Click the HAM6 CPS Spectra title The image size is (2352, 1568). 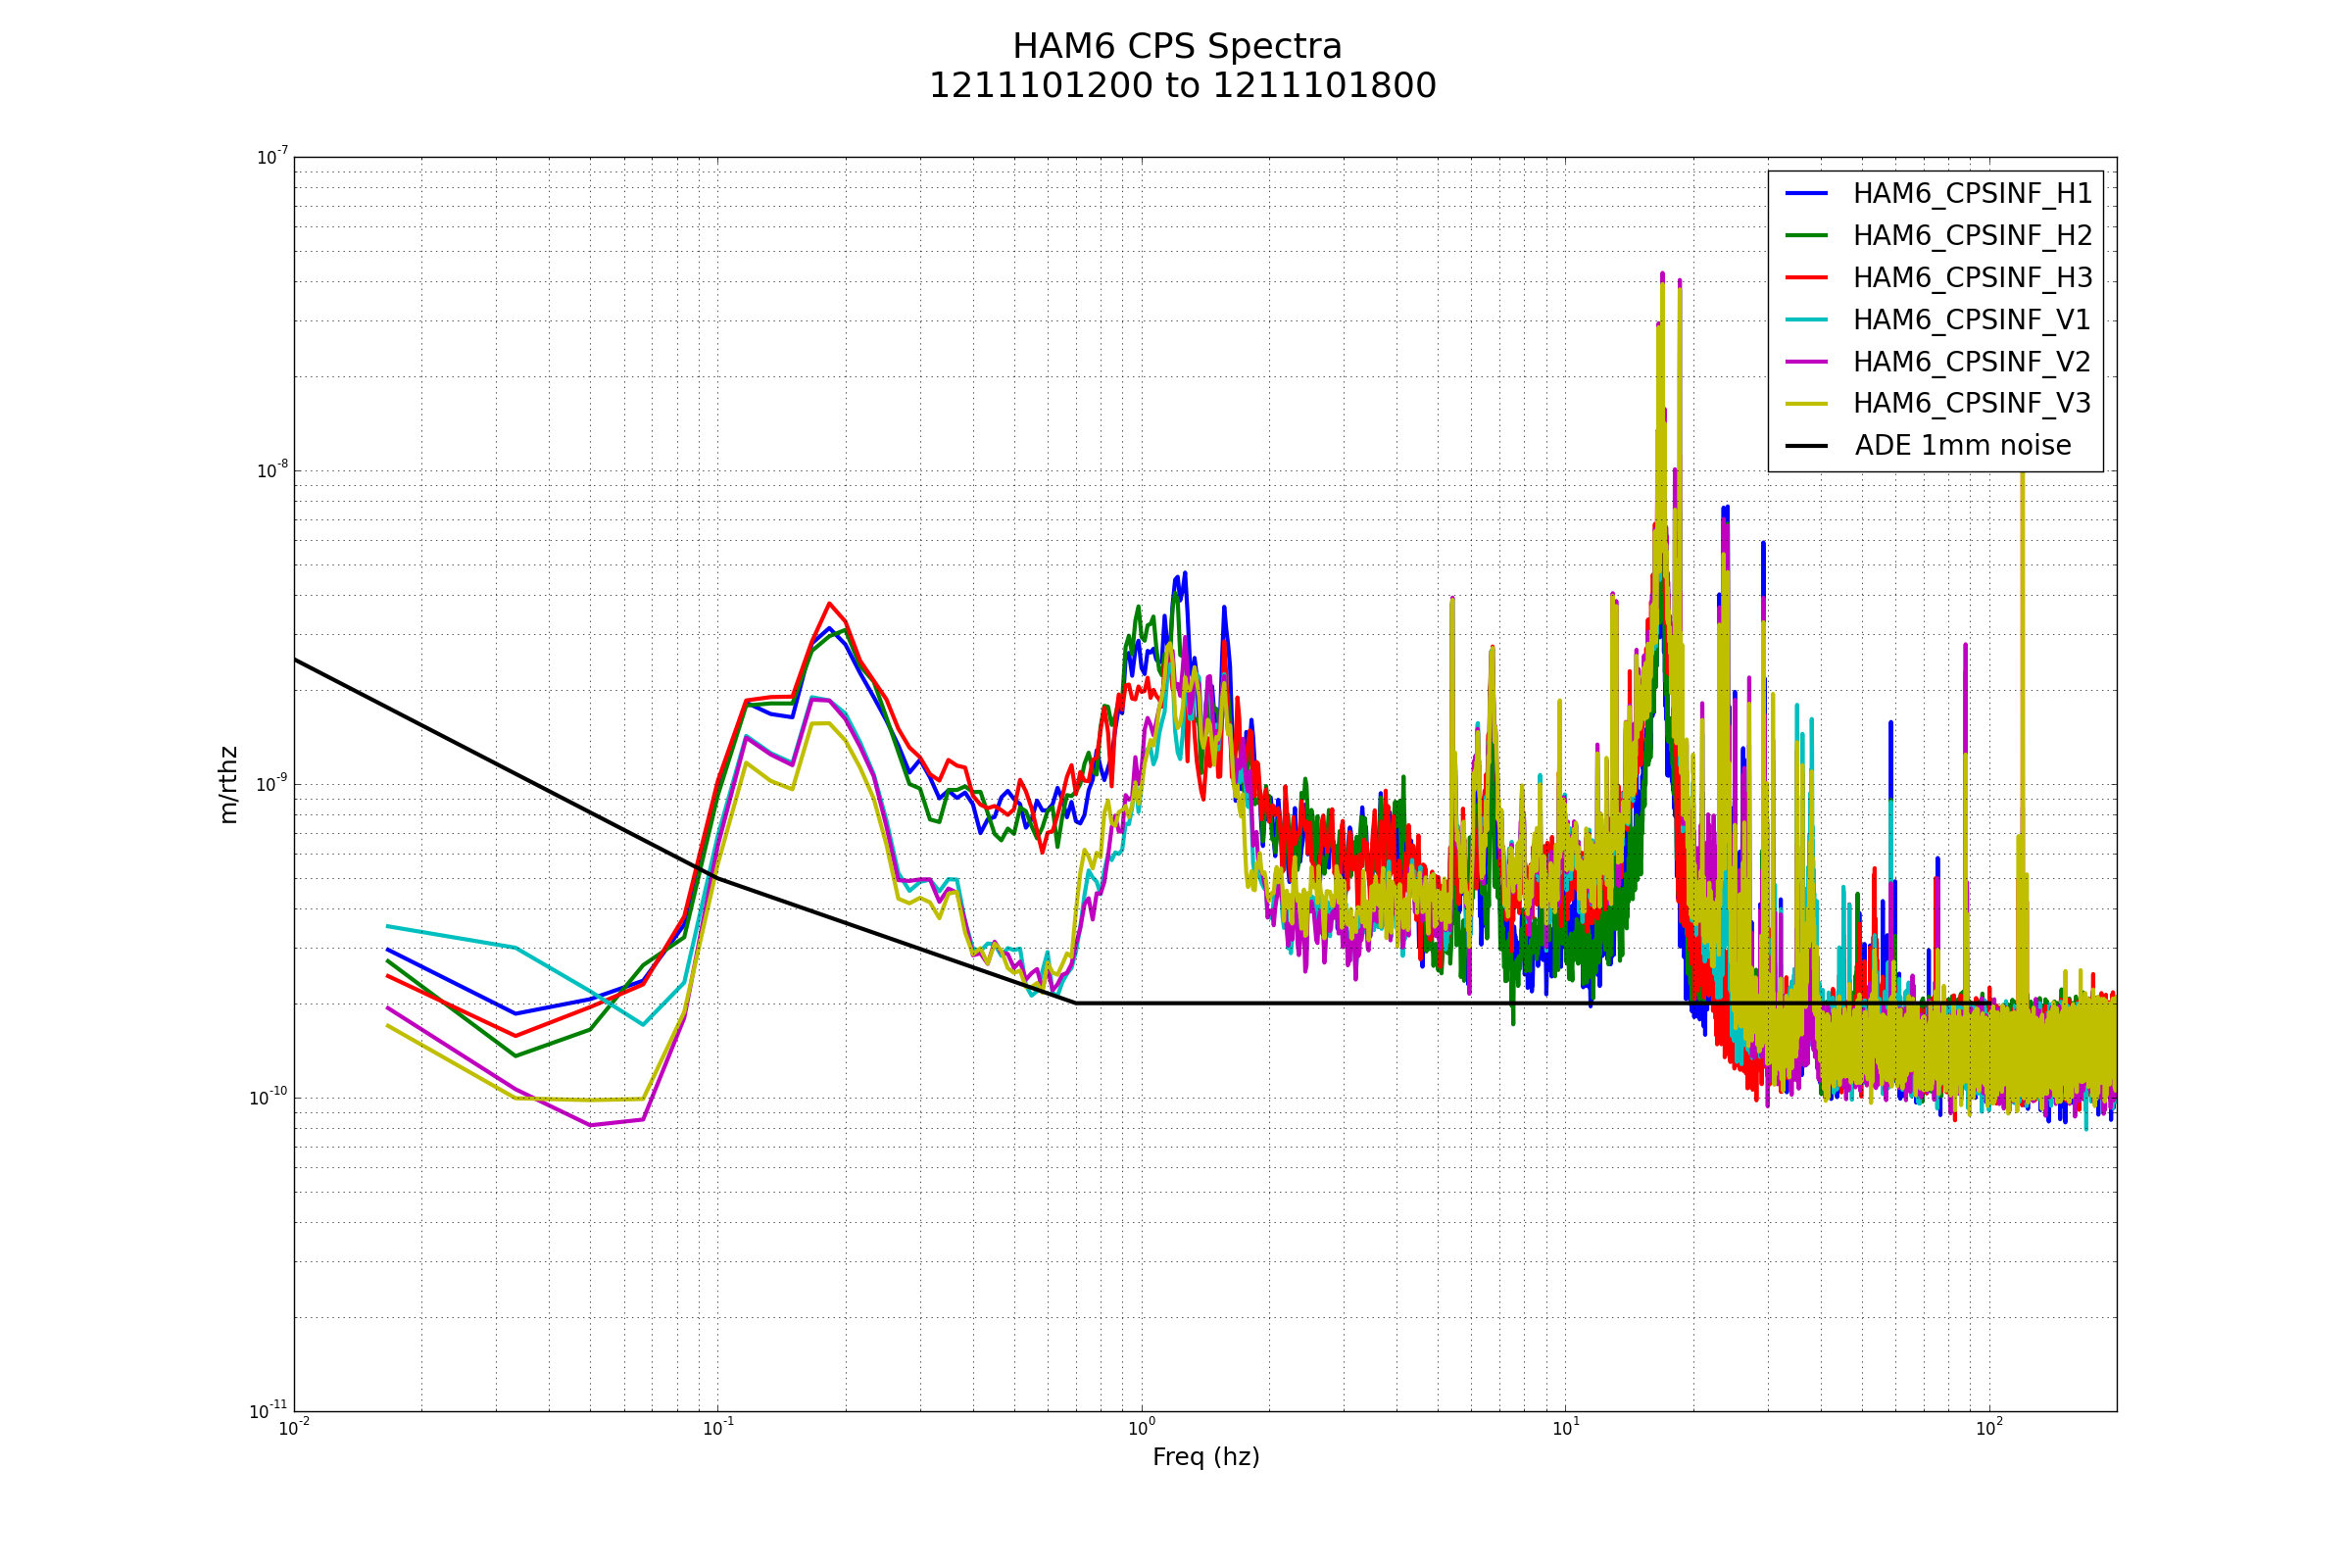[1177, 47]
